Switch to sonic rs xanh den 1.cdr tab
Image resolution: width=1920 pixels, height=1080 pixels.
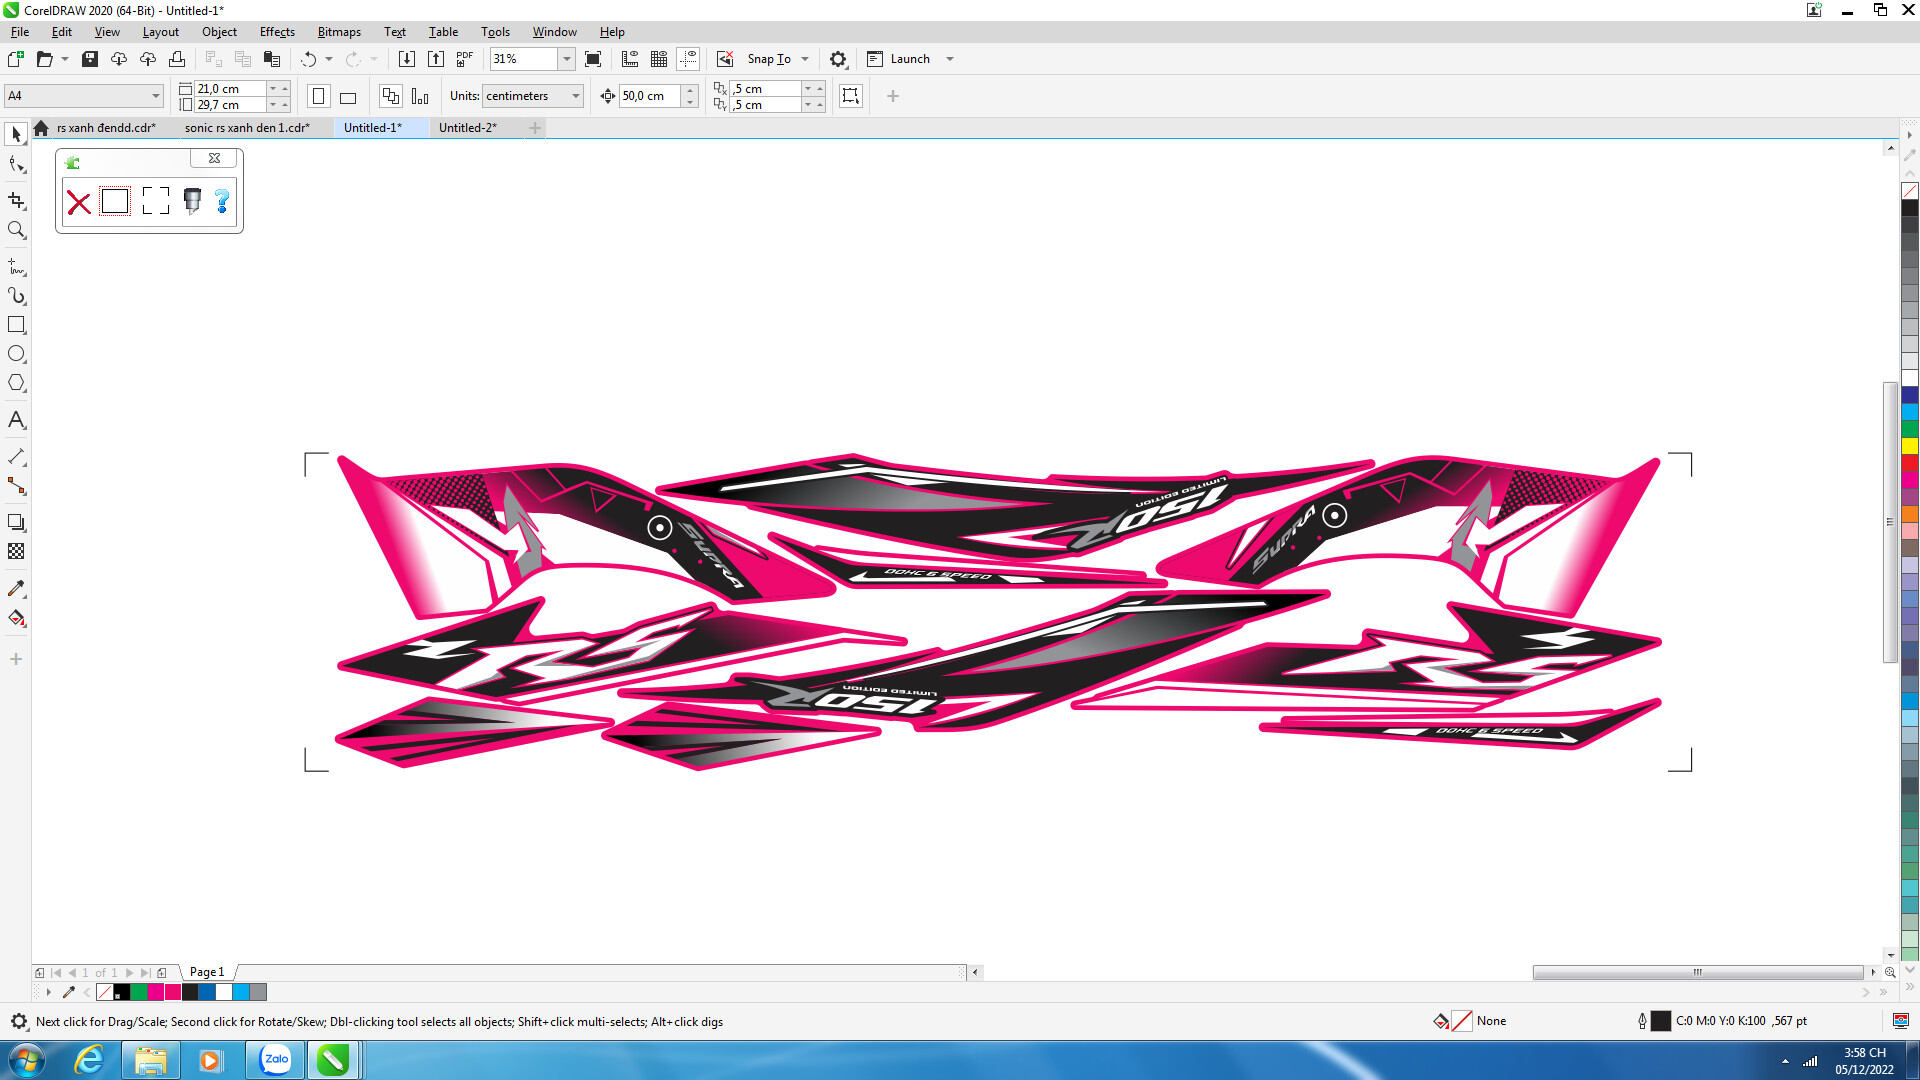[247, 128]
